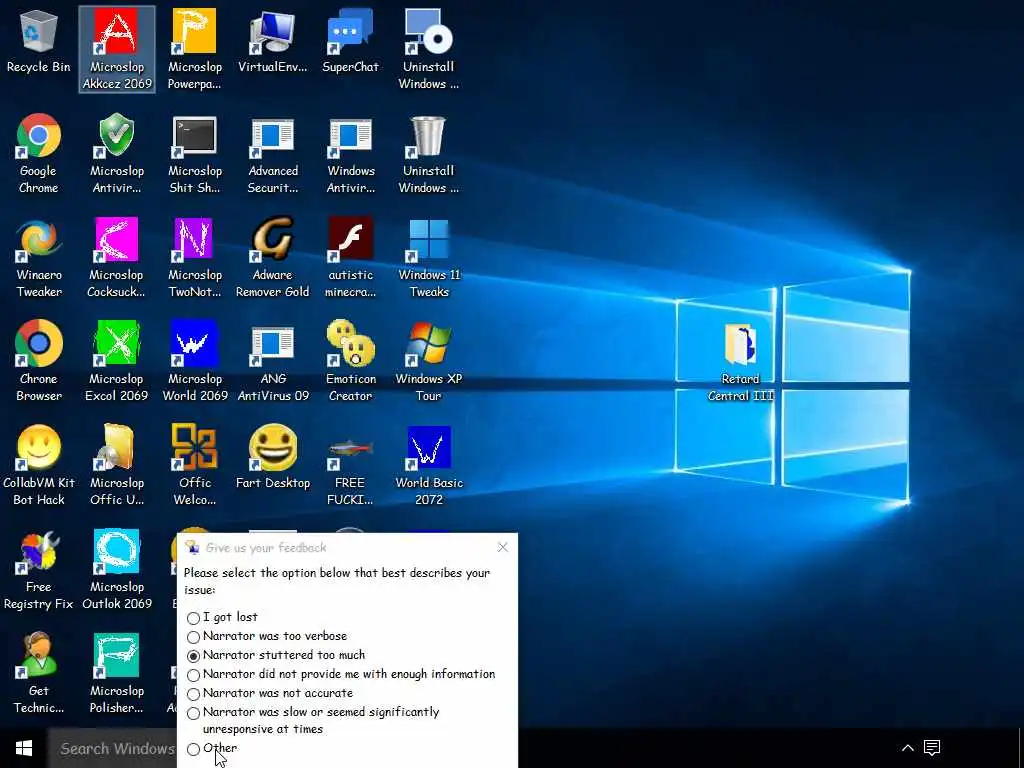Open CollabVM Kit Bot Hack icon
The image size is (1024, 768).
[39, 466]
